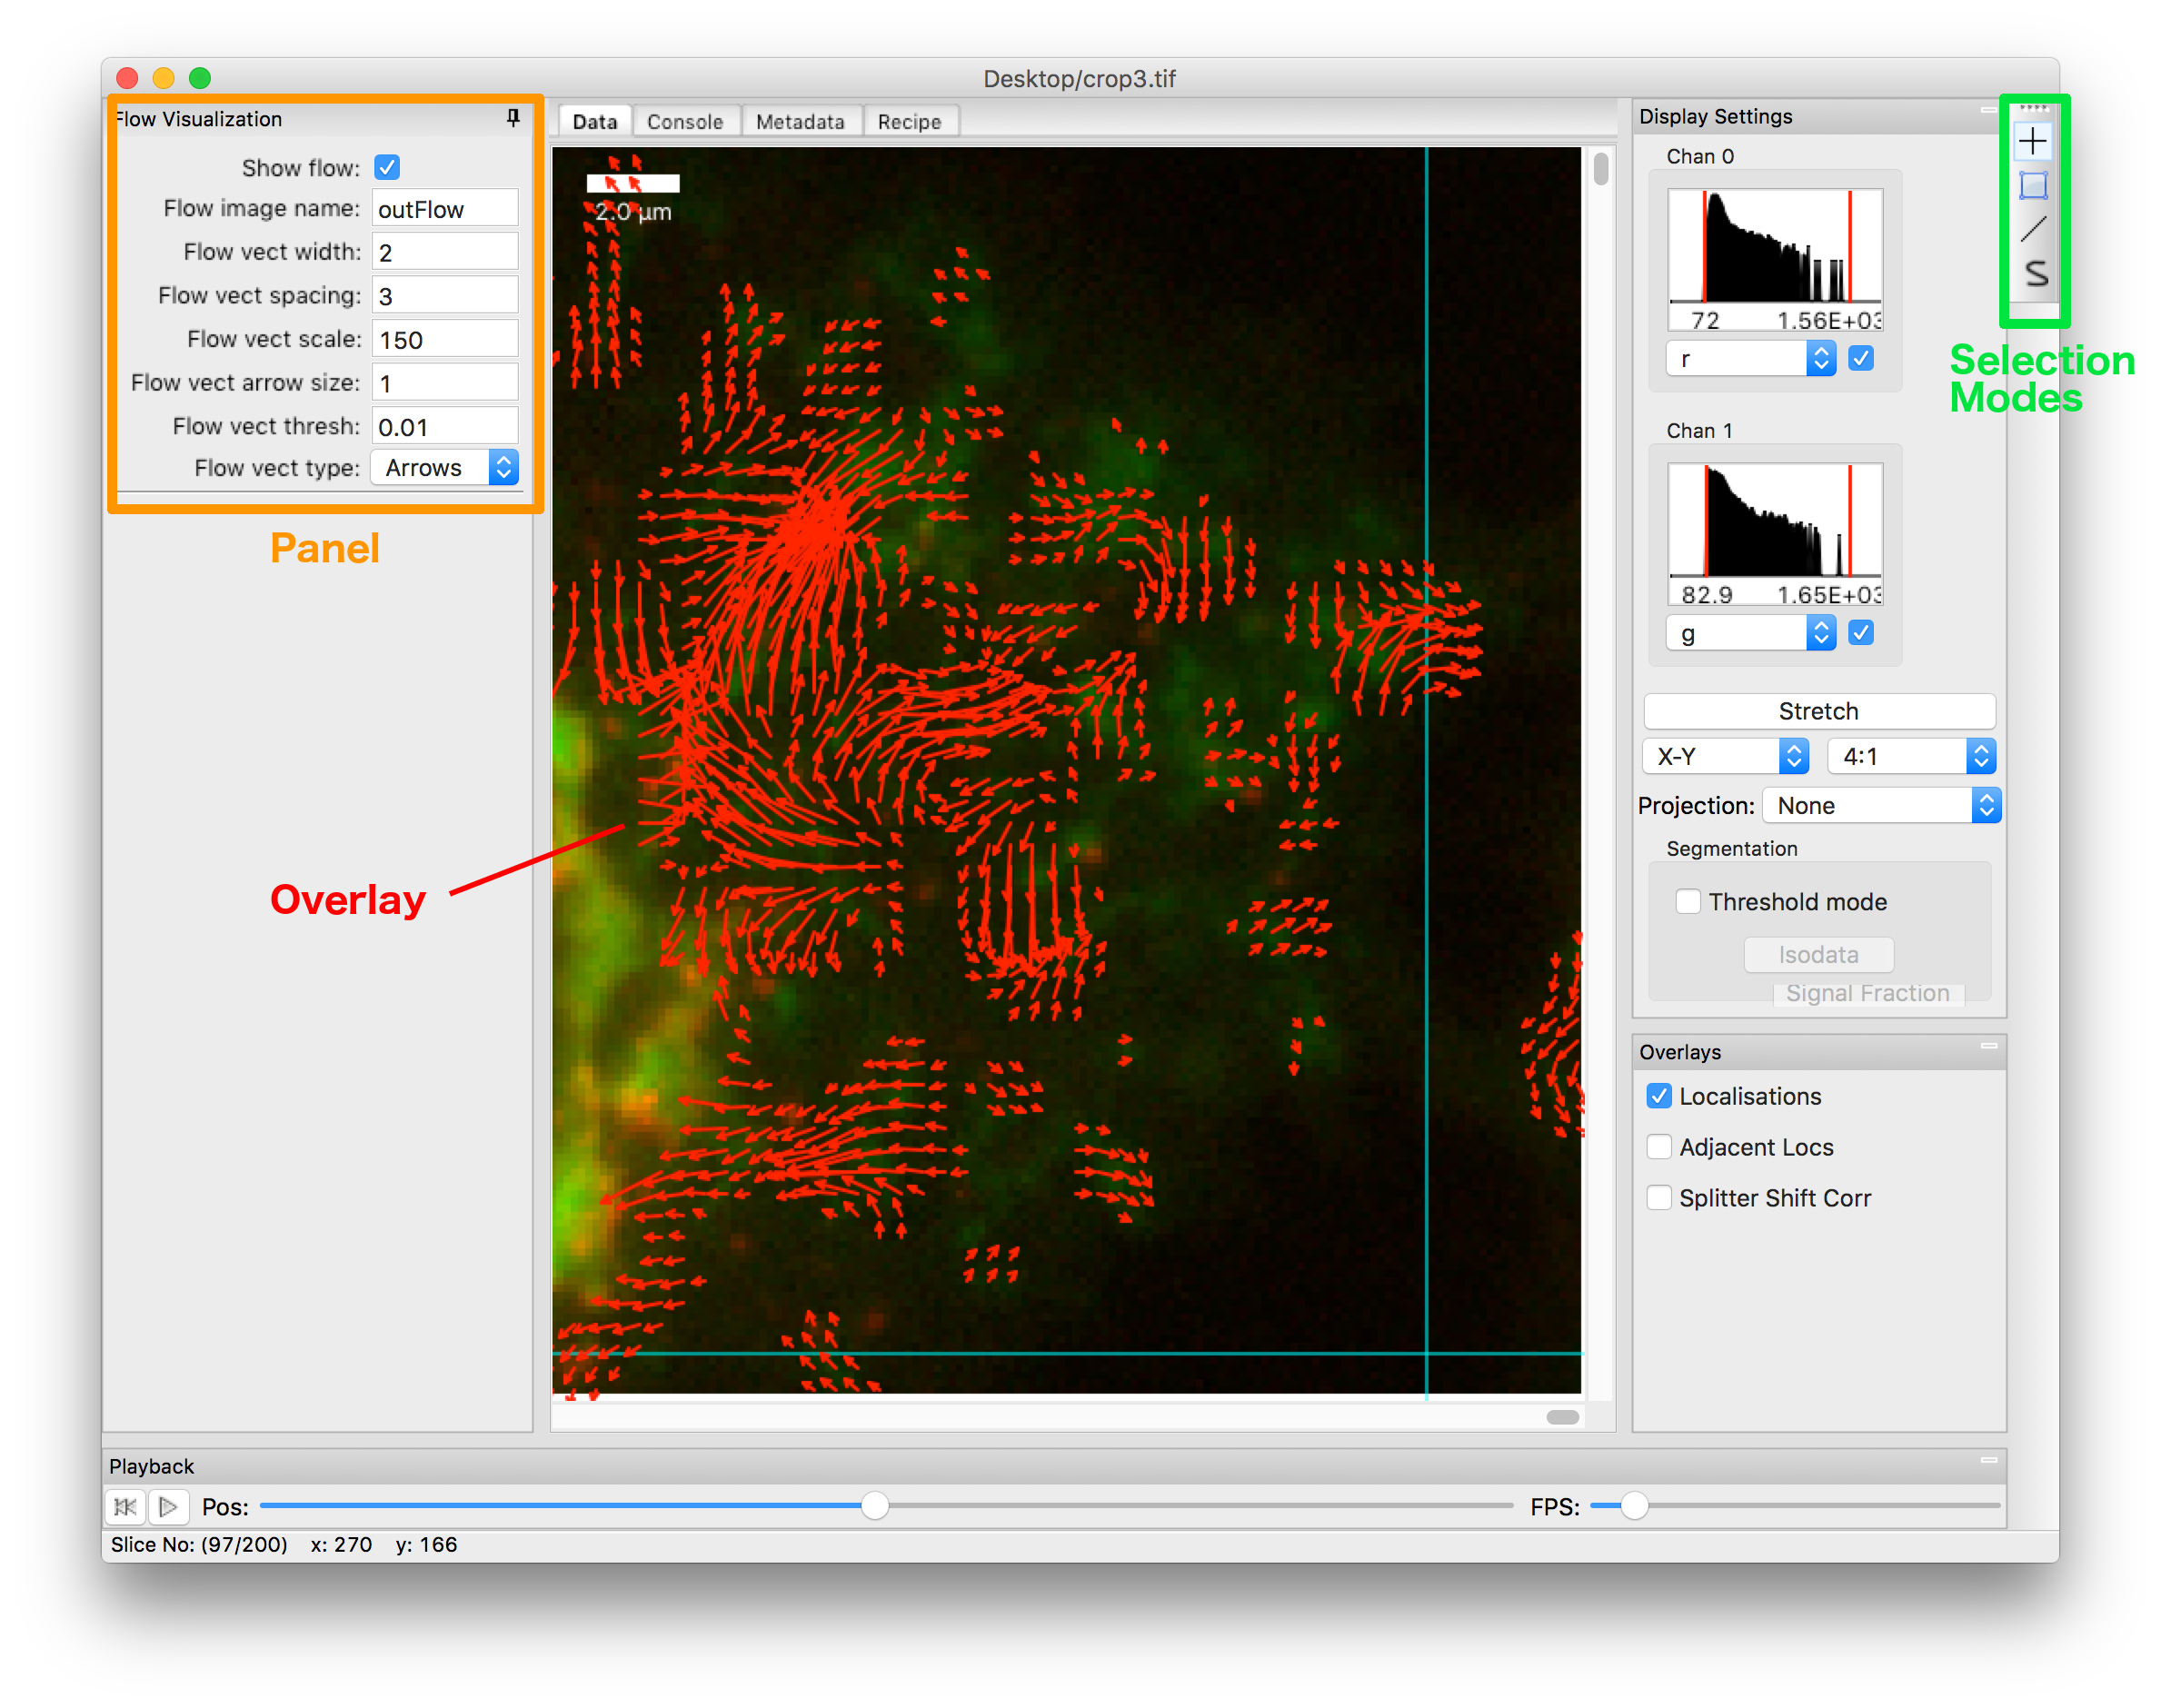Click the pin icon on Flow Visualization panel
The height and width of the screenshot is (1708, 2161).
(x=513, y=118)
